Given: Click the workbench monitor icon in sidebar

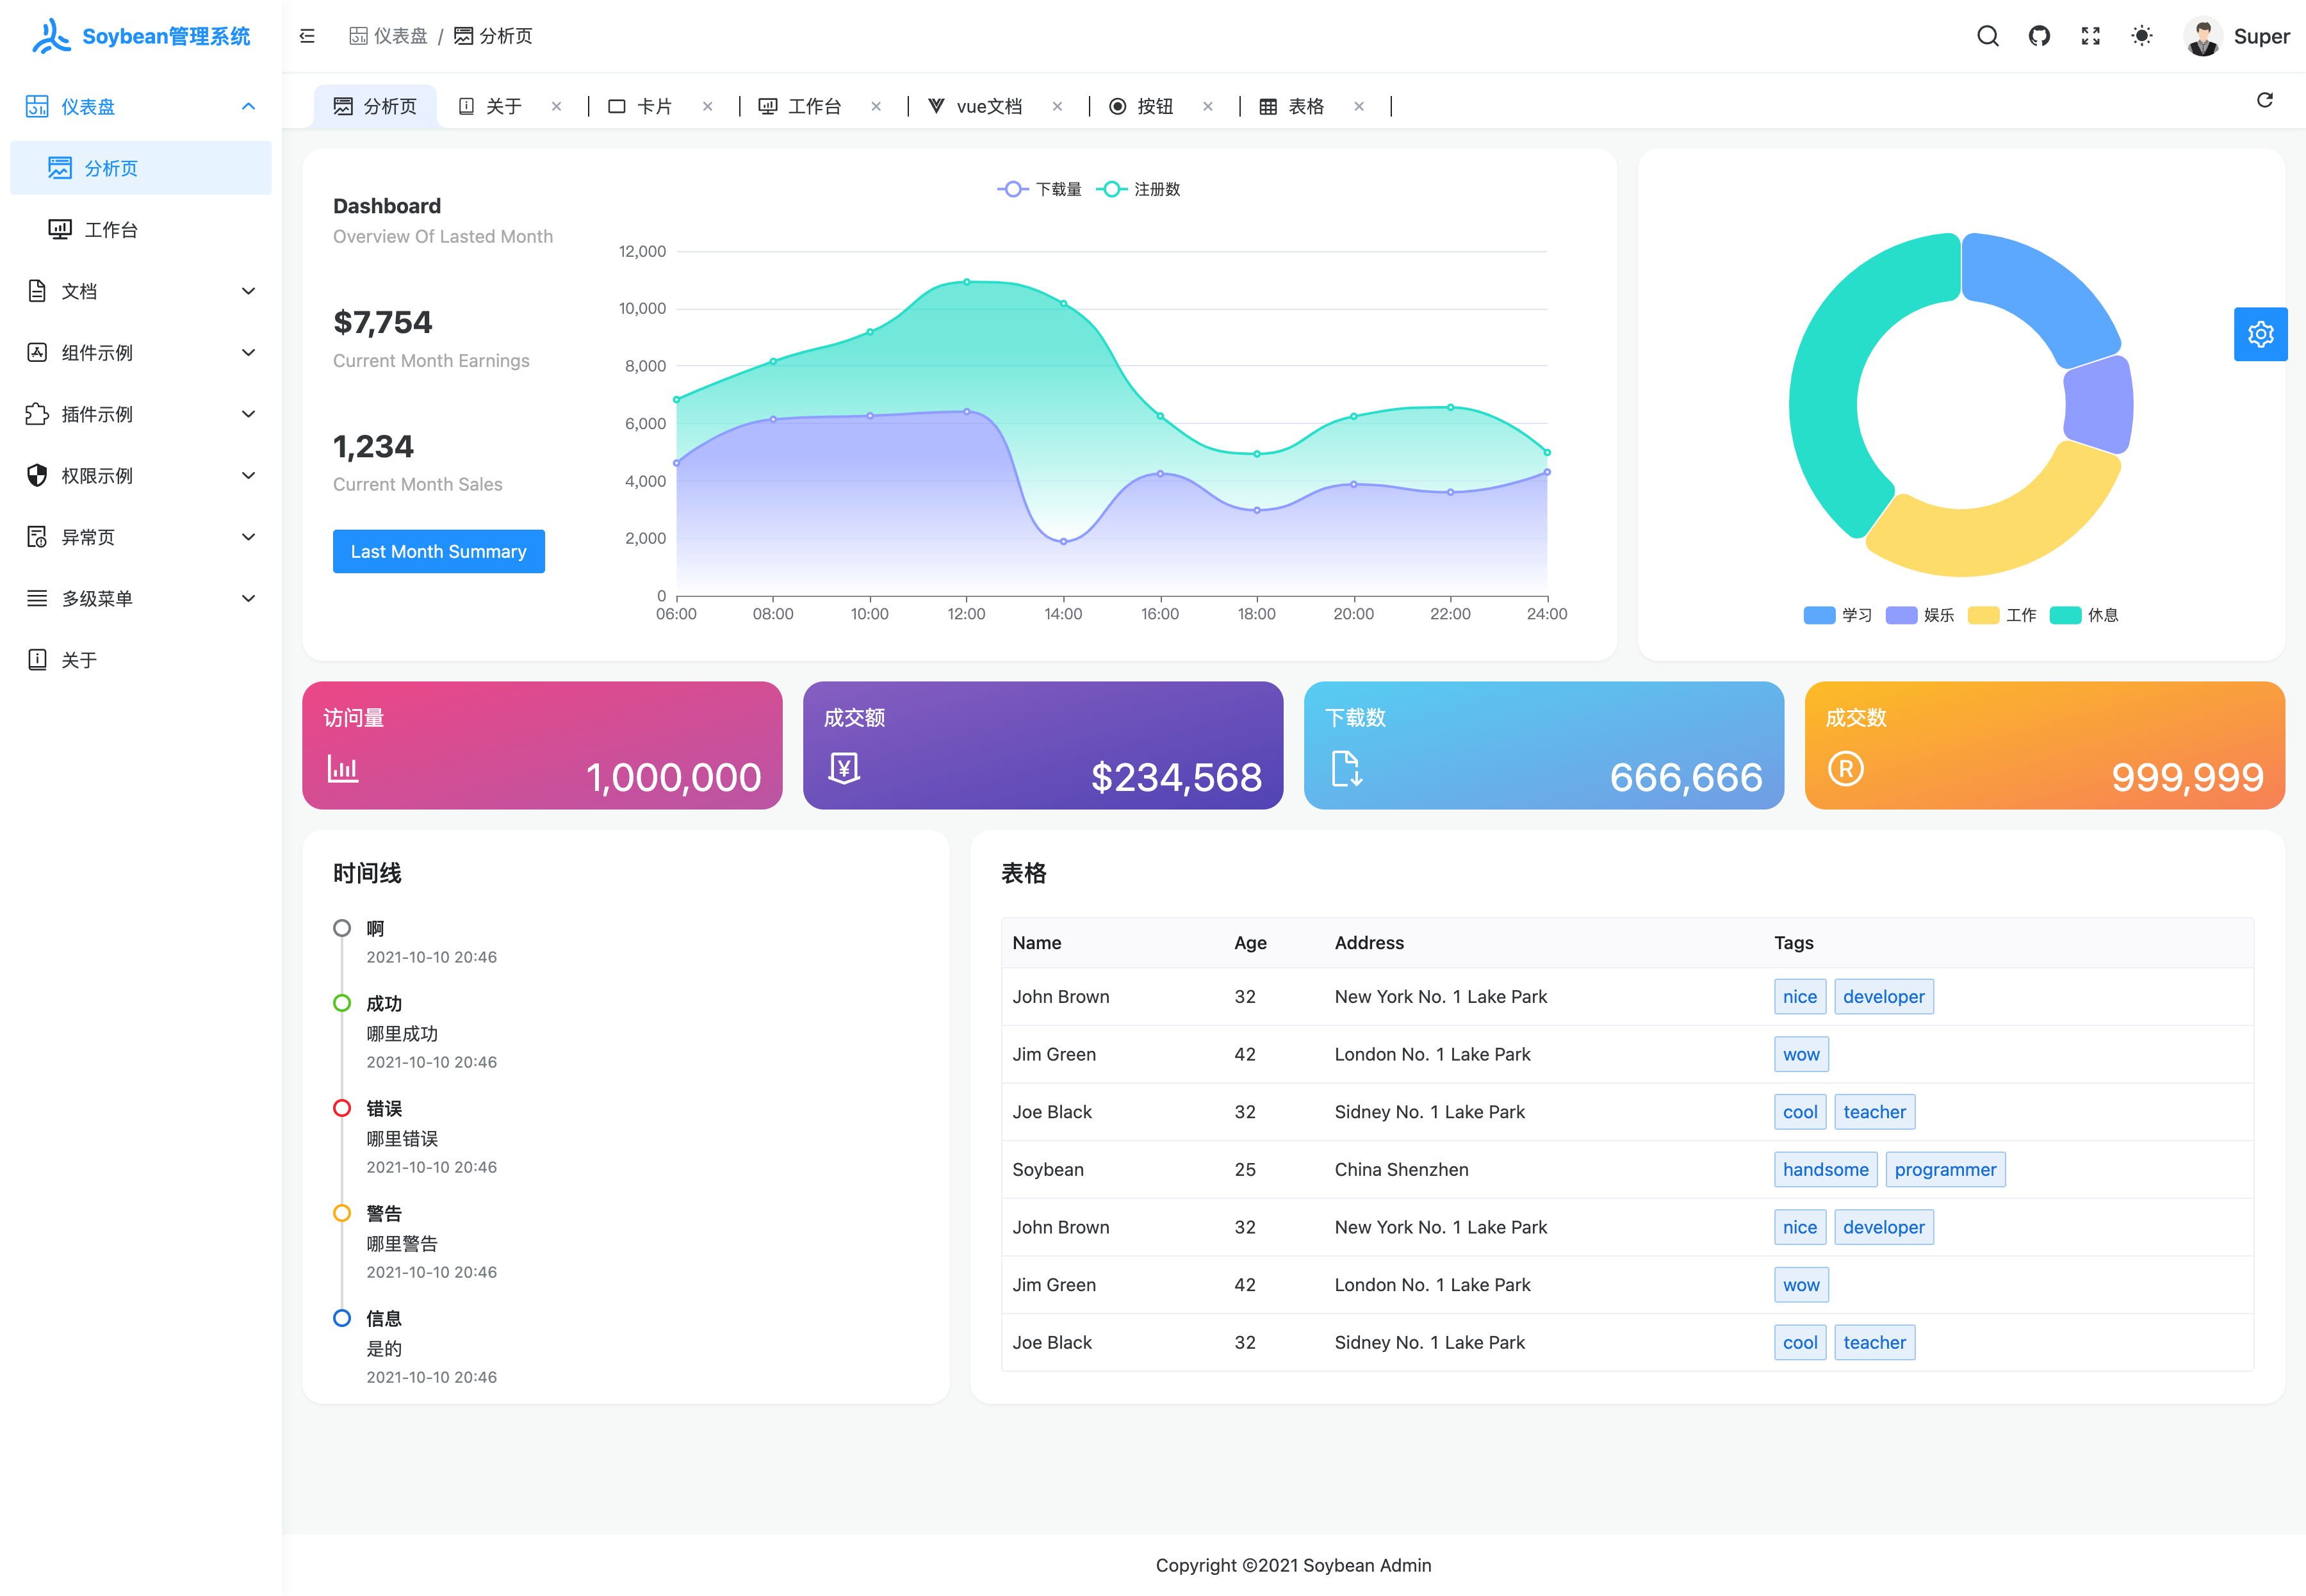Looking at the screenshot, I should (x=60, y=229).
